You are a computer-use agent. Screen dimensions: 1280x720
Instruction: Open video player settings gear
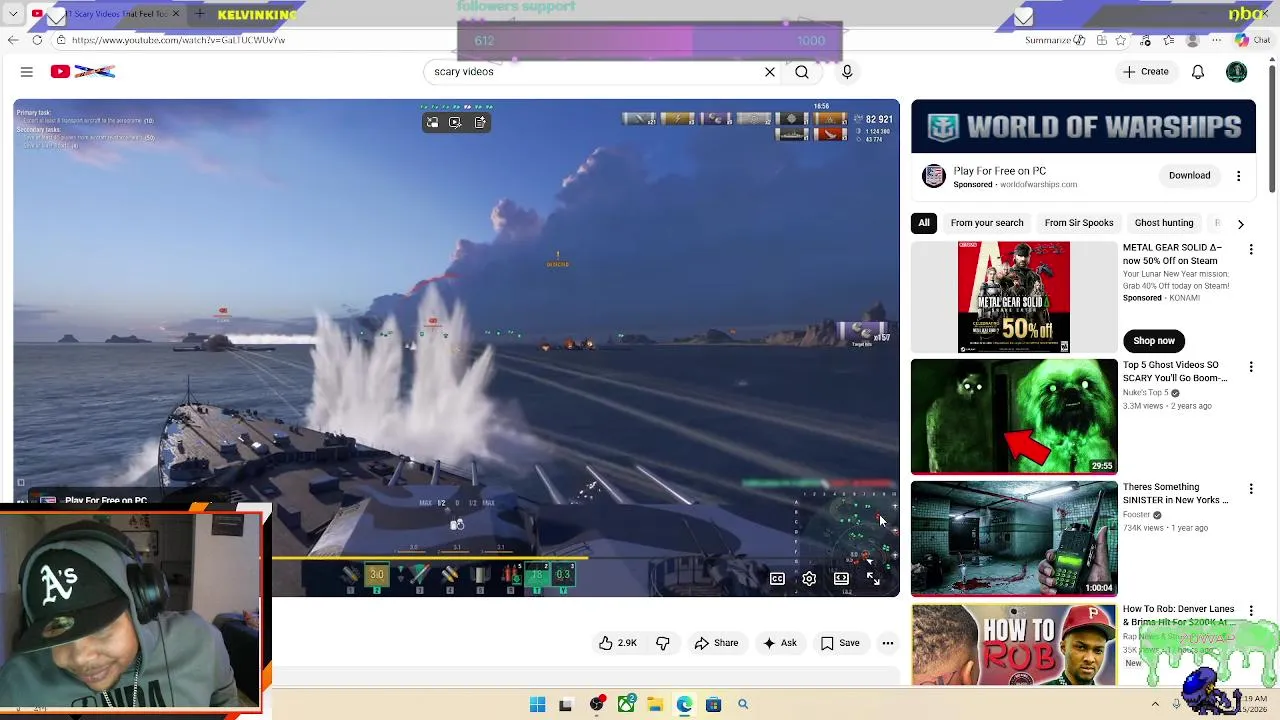coord(809,578)
